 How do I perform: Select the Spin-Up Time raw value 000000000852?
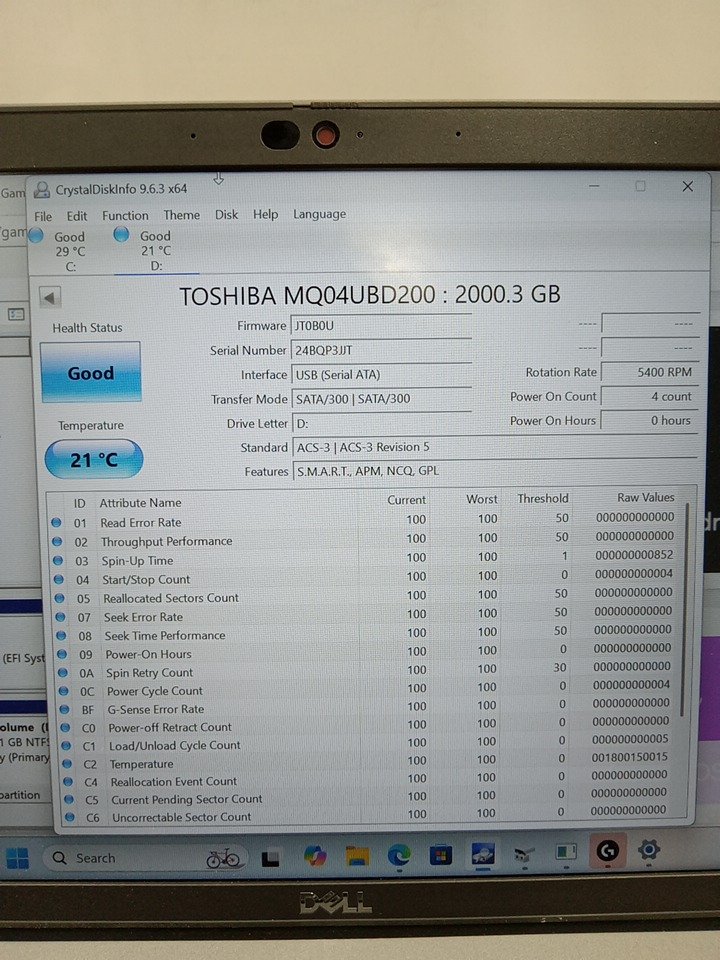coord(634,555)
